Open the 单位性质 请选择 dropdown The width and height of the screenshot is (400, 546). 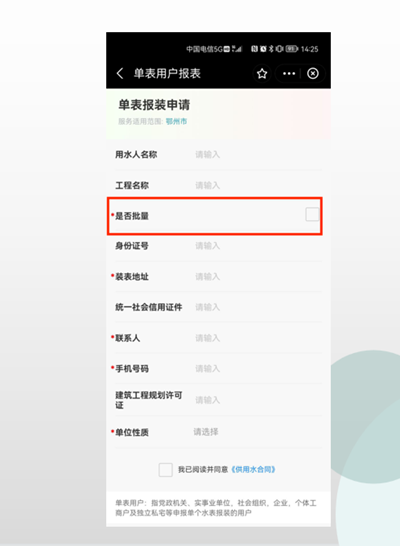pyautogui.click(x=257, y=432)
